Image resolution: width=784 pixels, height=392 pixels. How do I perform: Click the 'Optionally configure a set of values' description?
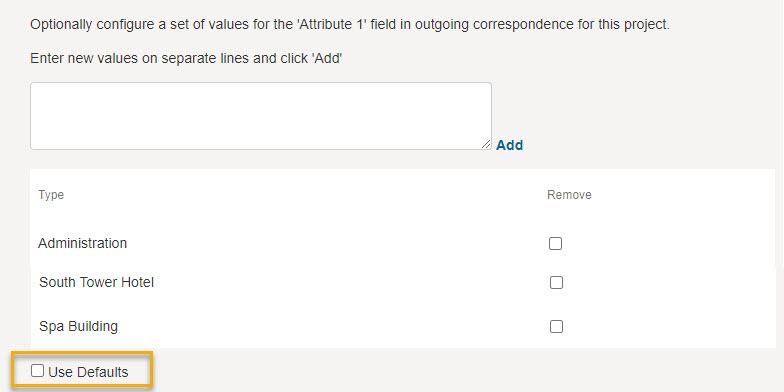[350, 24]
